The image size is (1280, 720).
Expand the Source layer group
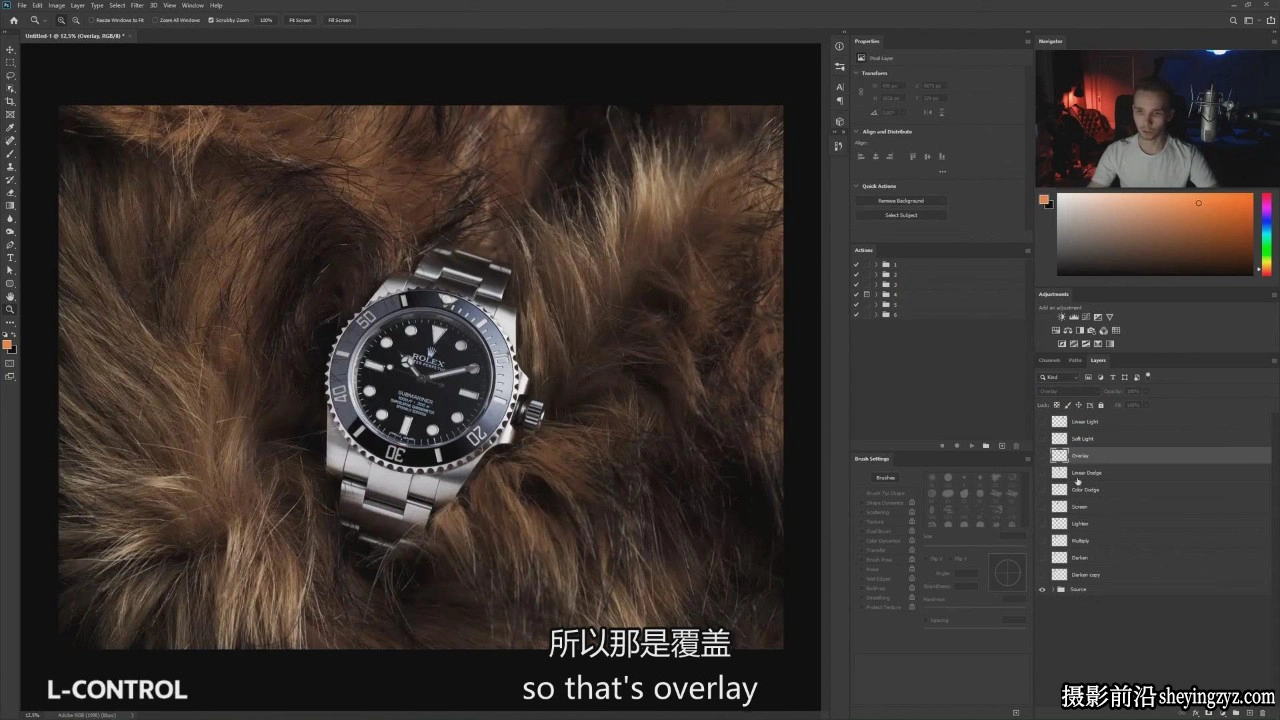(x=1051, y=589)
